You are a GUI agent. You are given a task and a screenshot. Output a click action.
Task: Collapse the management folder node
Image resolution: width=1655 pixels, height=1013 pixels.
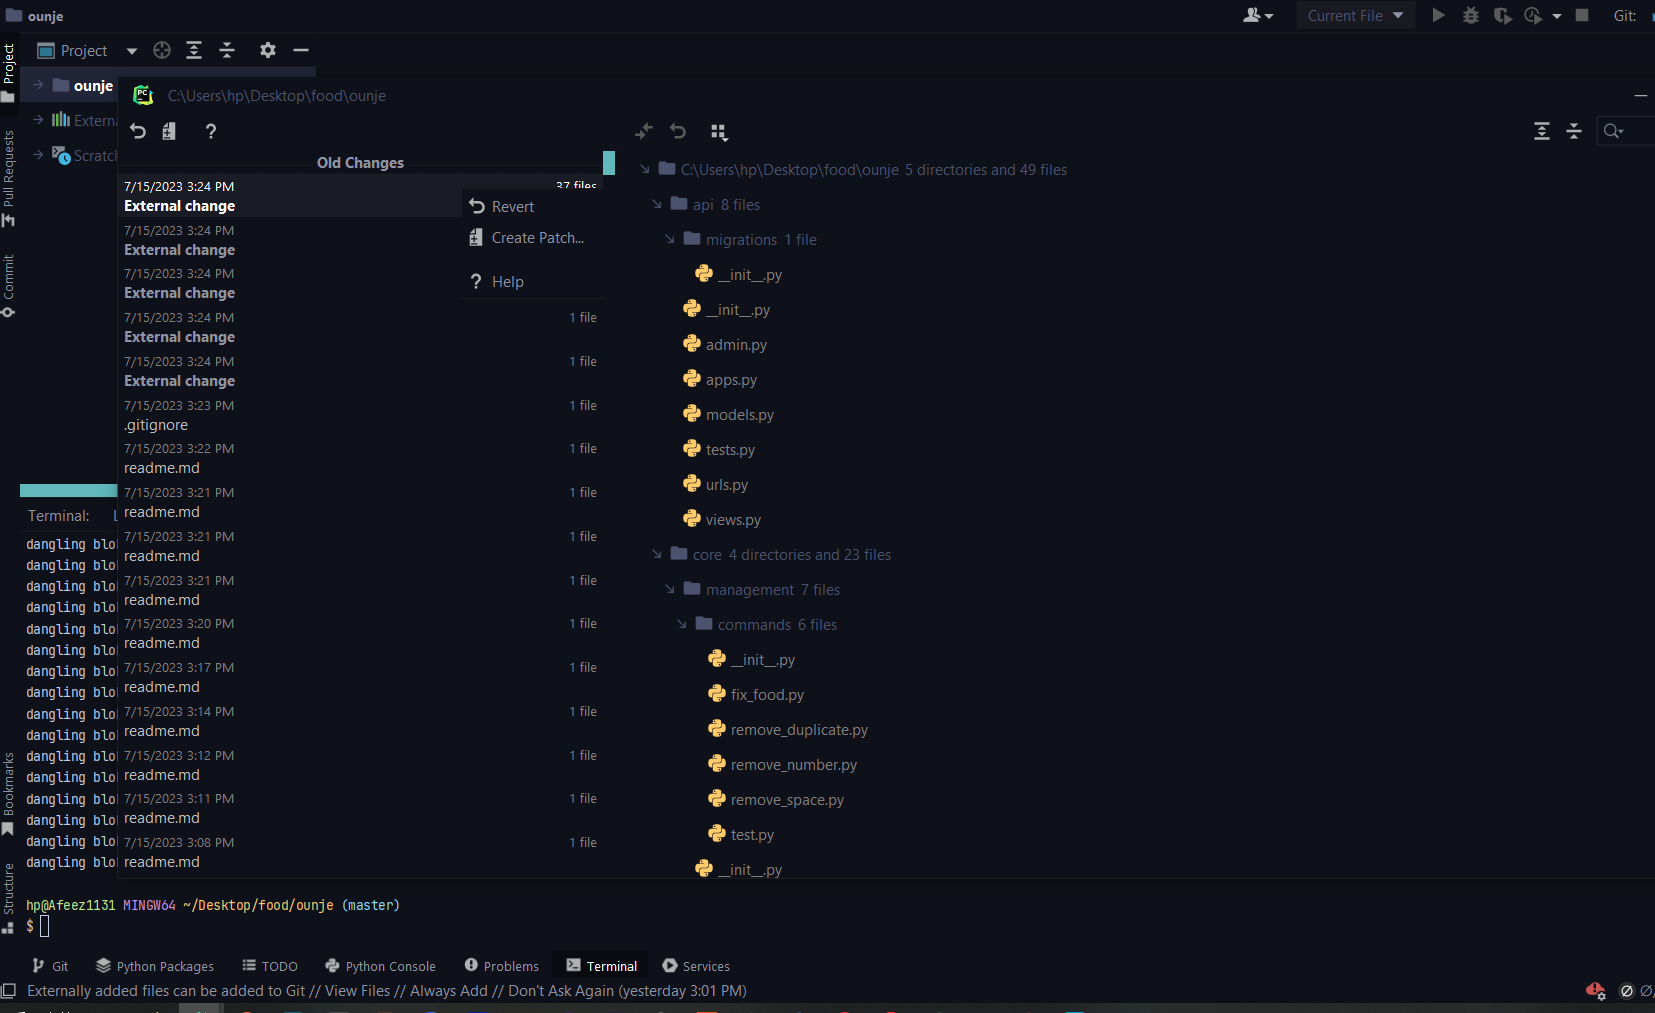pos(670,589)
